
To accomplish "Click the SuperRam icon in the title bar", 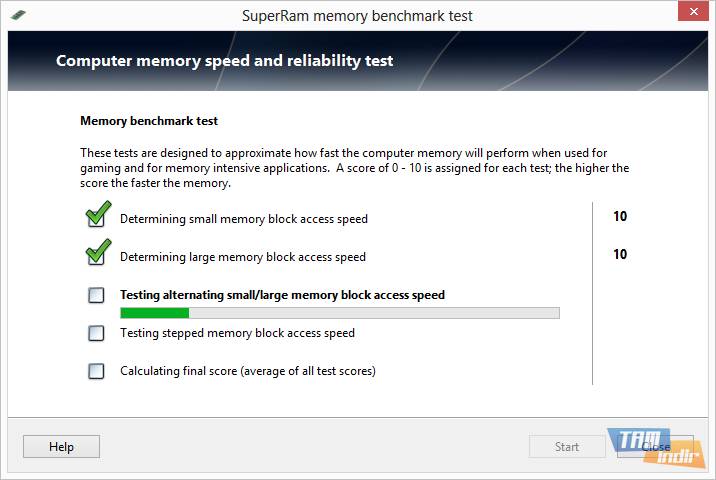I will 19,16.
